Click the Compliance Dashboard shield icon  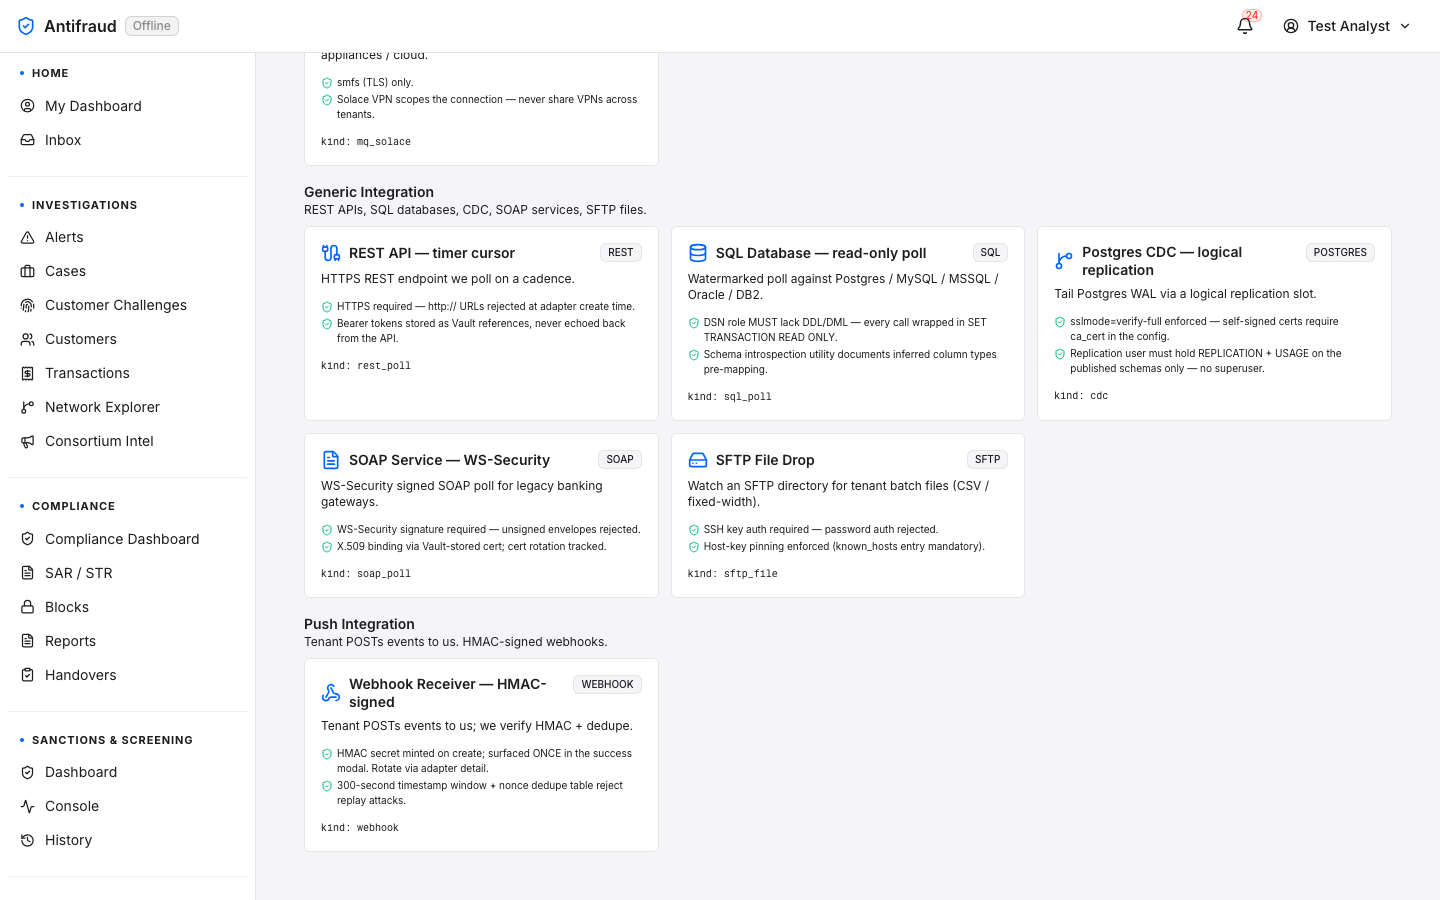28,539
